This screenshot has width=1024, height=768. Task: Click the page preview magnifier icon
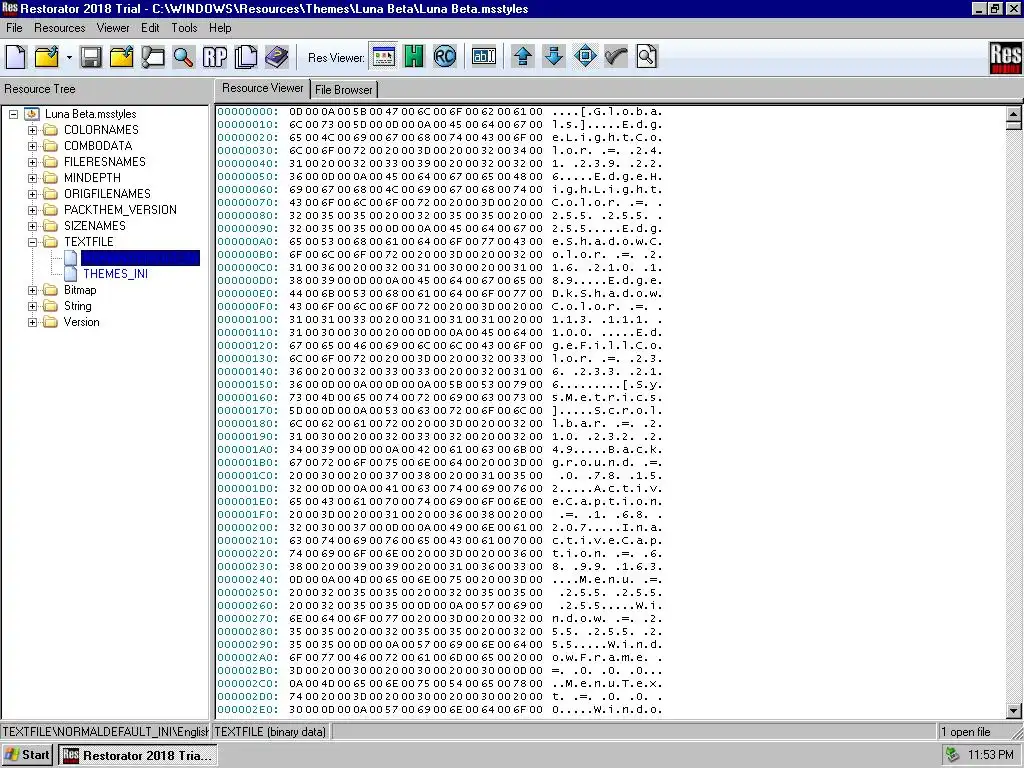click(x=647, y=57)
